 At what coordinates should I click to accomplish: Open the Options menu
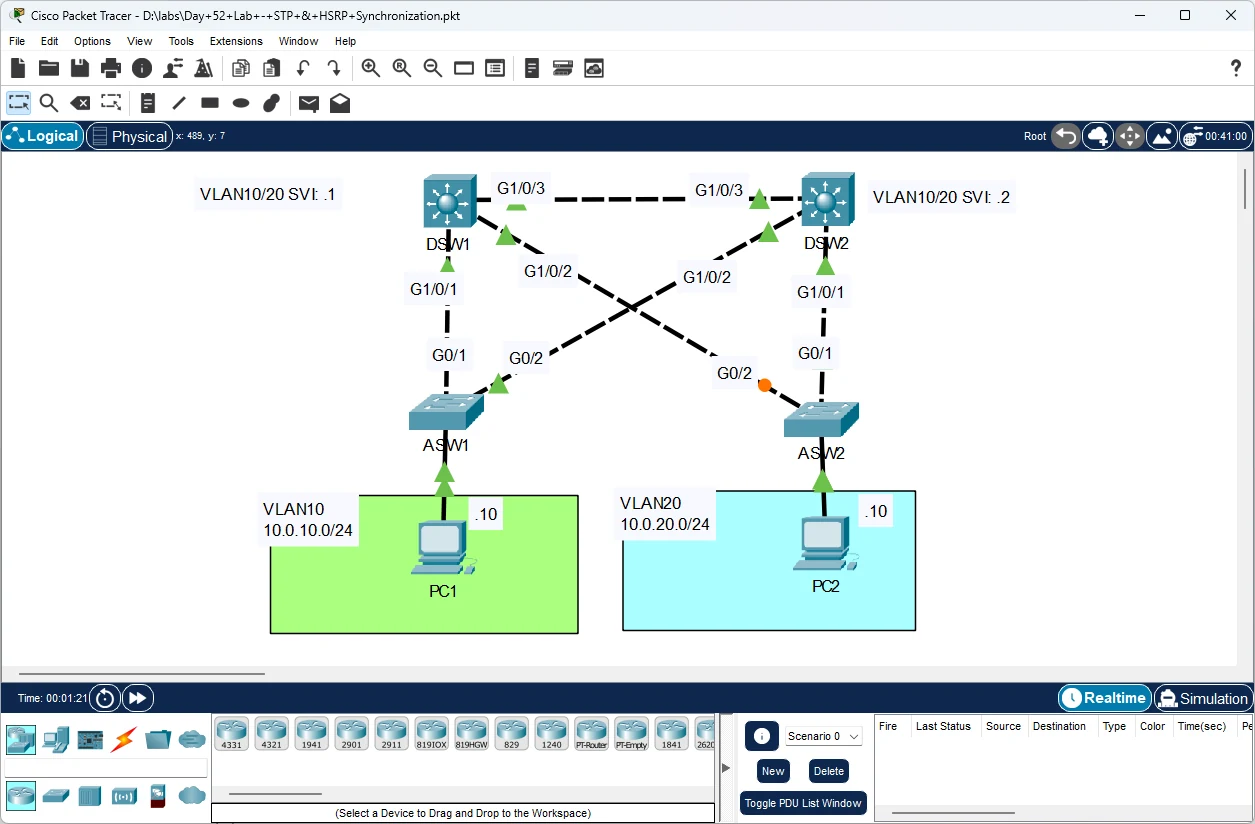click(92, 41)
